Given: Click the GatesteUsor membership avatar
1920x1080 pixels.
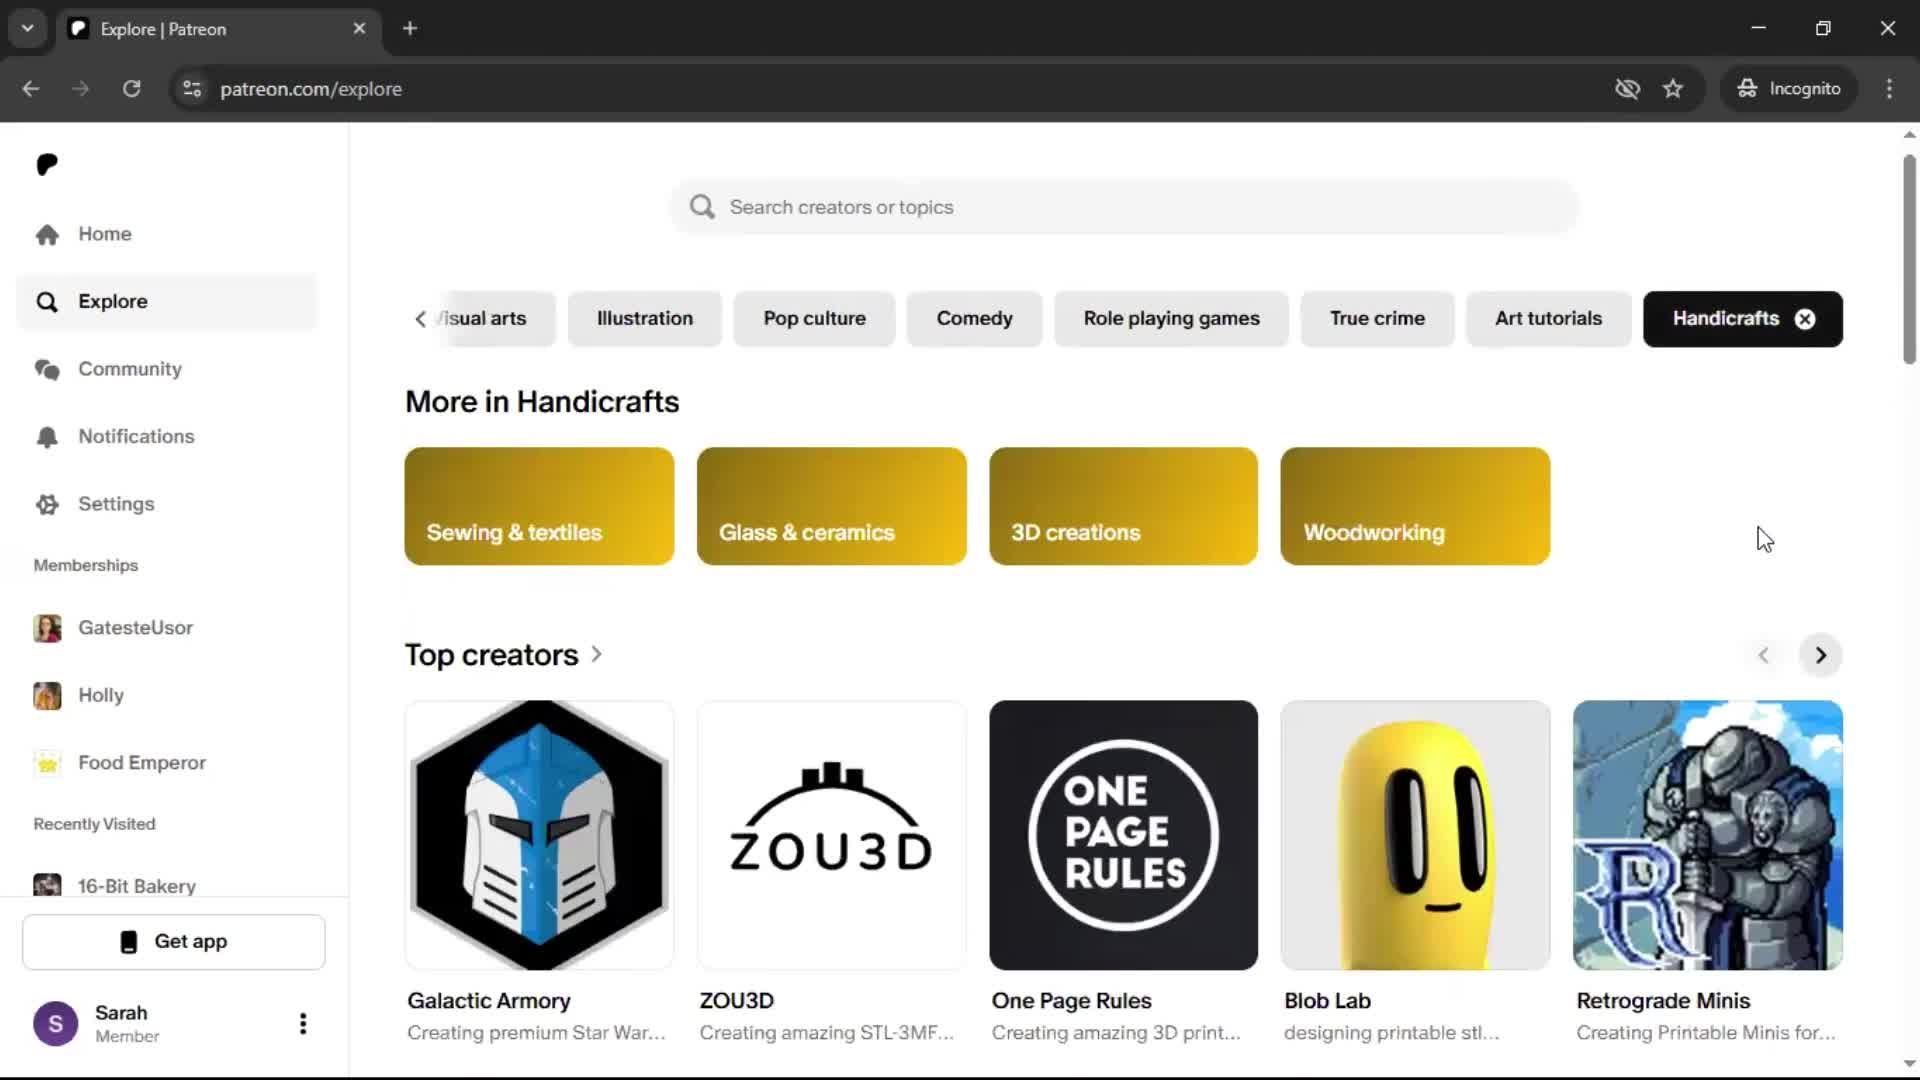Looking at the screenshot, I should coord(47,628).
